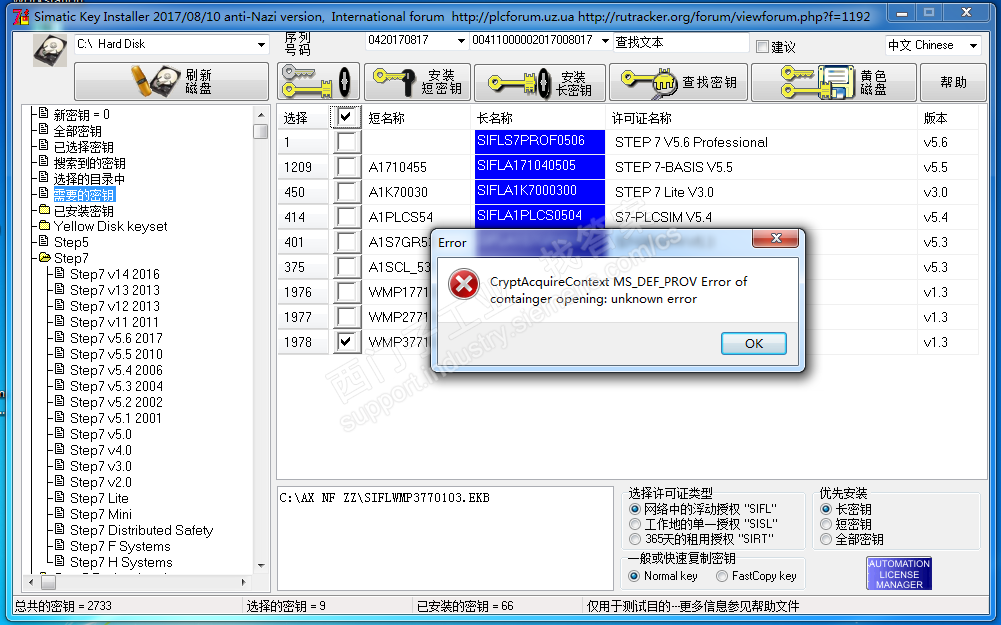Screen dimensions: 1001x625
Task: Open the 0420170817 serial dropdown
Action: (x=461, y=40)
